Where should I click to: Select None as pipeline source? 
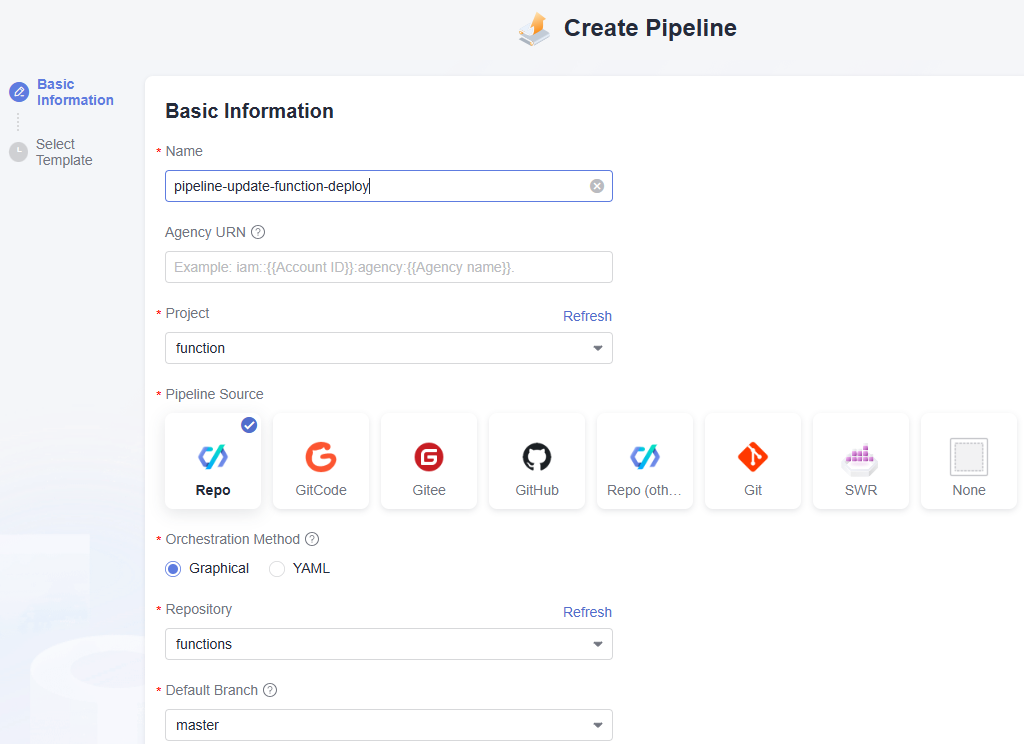pyautogui.click(x=968, y=462)
